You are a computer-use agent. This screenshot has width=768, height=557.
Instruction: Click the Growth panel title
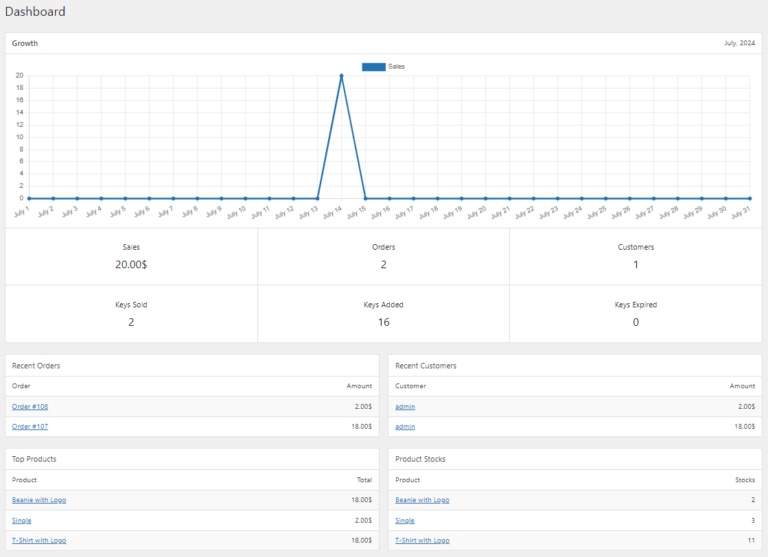tap(25, 43)
